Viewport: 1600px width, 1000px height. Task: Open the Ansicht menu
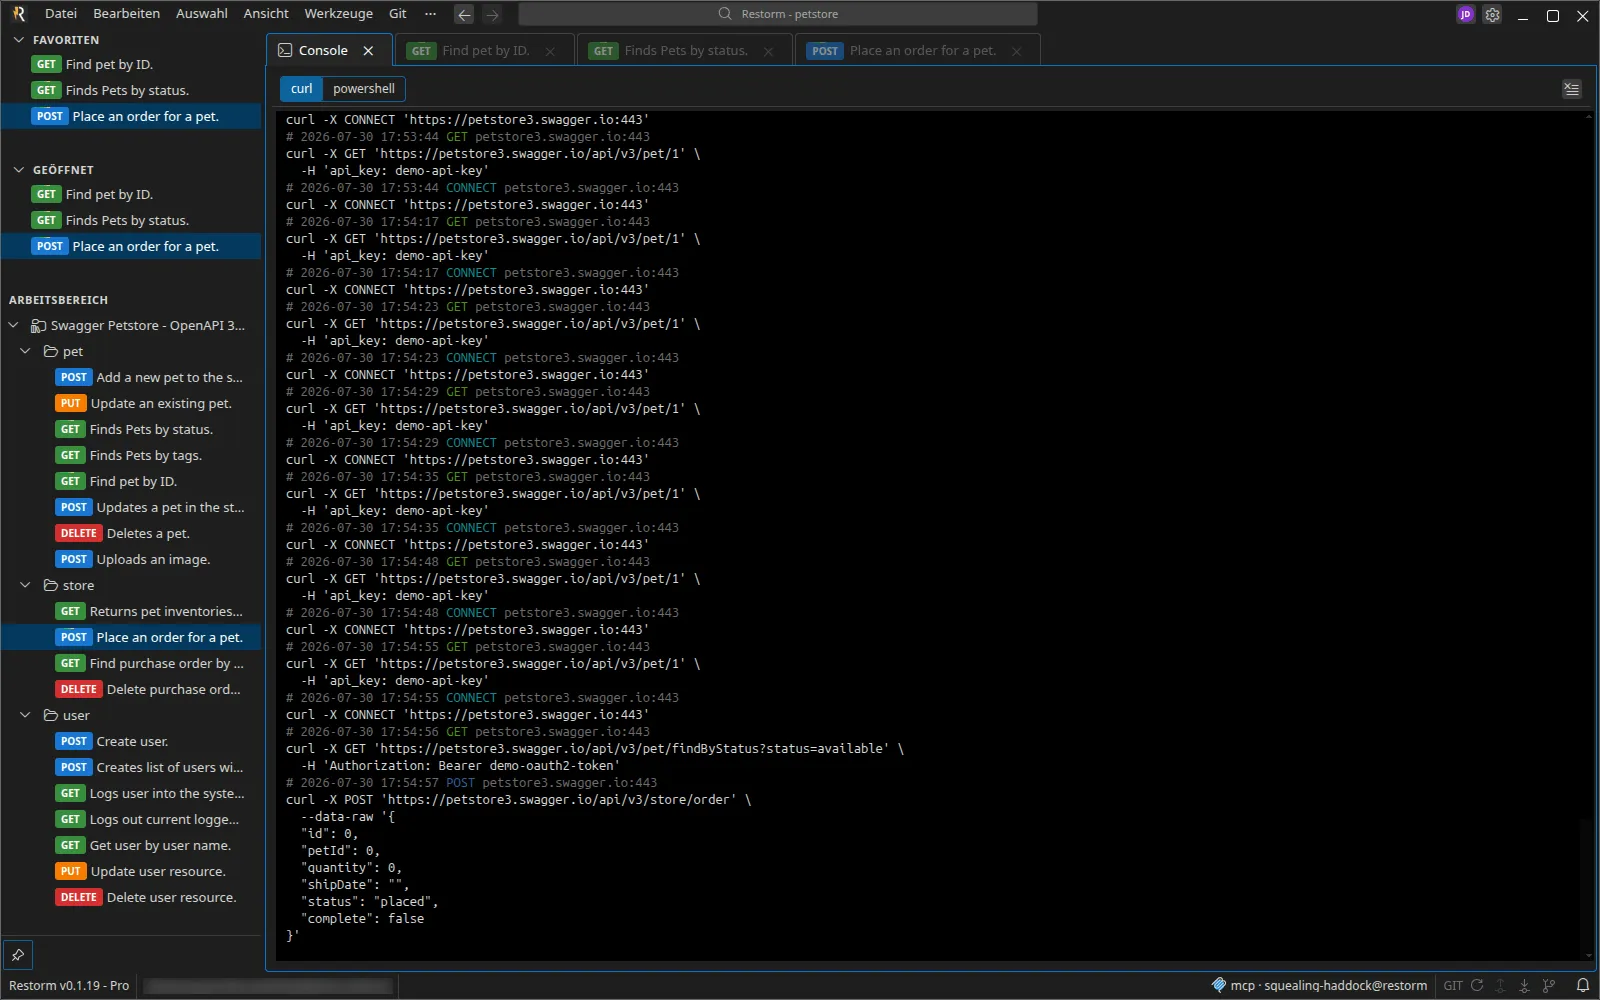tap(266, 14)
